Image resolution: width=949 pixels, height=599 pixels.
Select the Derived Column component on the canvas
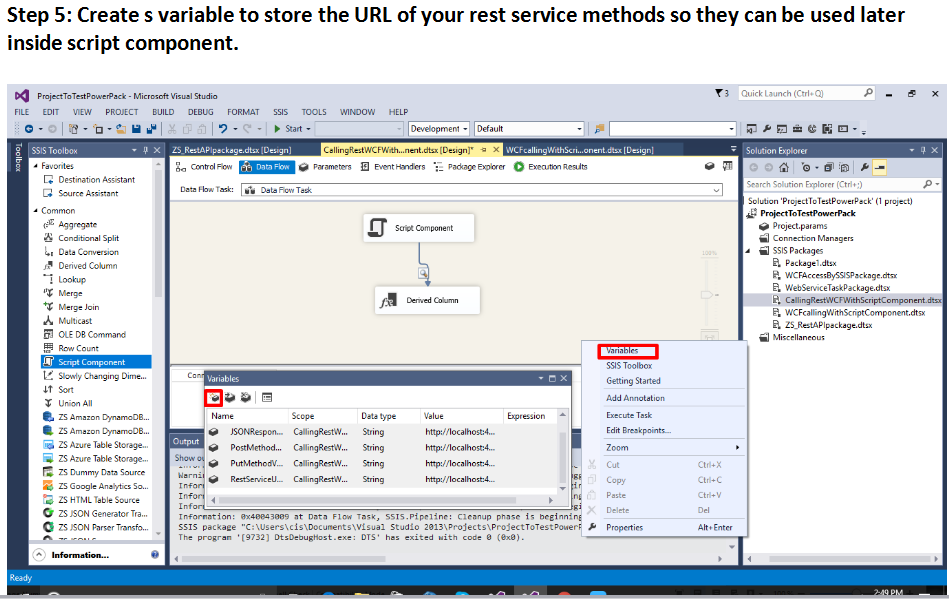[x=427, y=300]
